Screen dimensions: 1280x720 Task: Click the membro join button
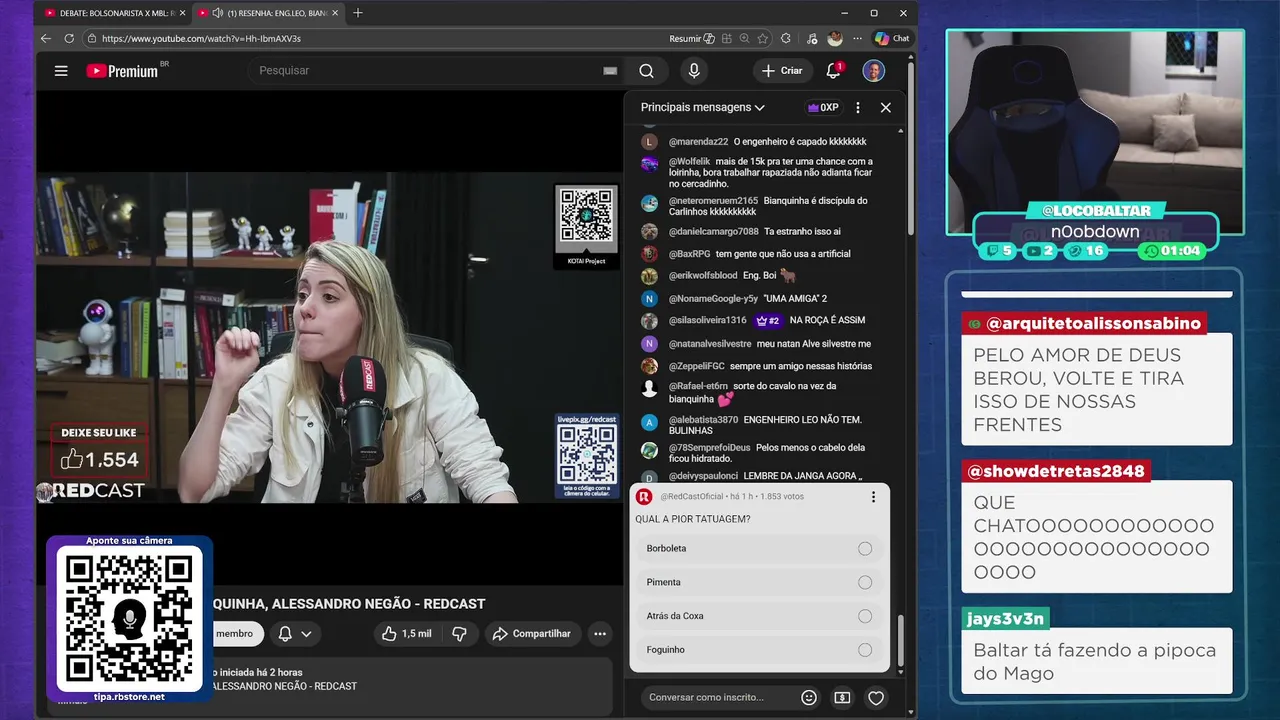click(235, 634)
